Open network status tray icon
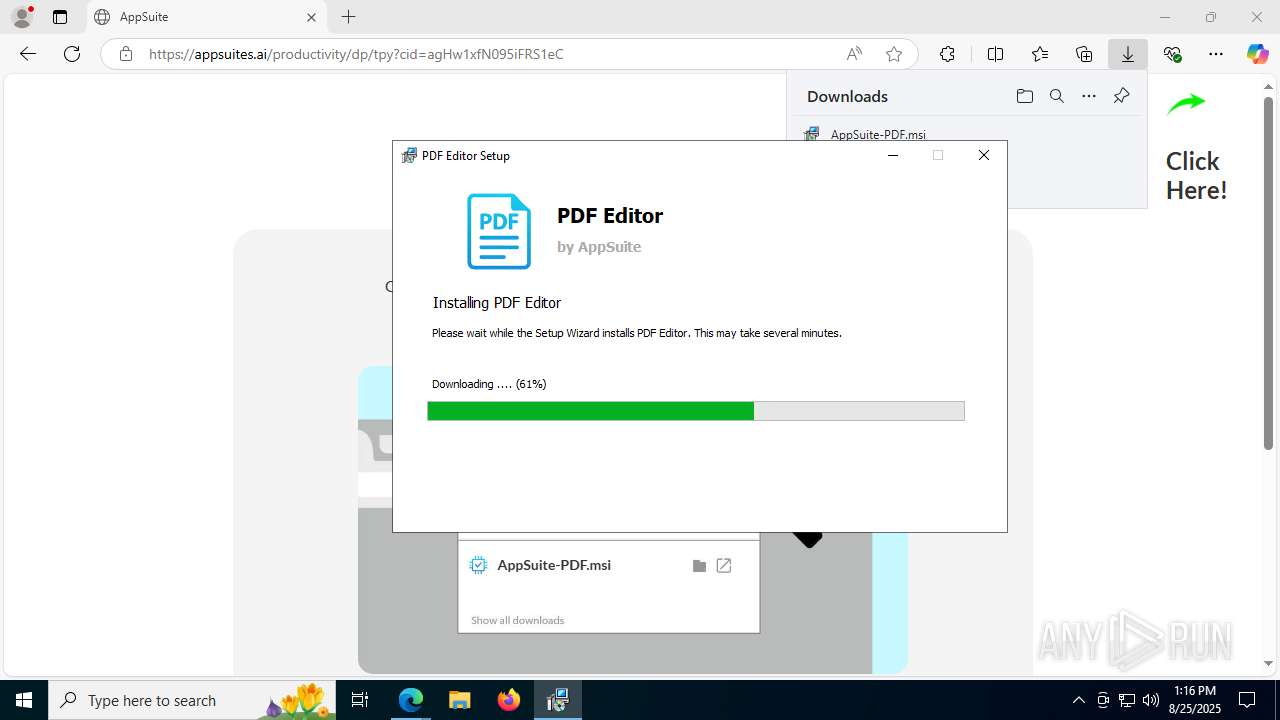Viewport: 1280px width, 720px height. click(1127, 700)
